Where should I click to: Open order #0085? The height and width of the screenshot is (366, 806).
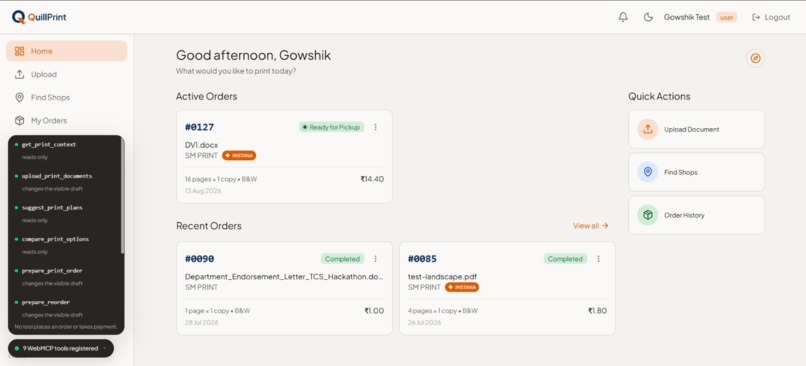coord(507,288)
